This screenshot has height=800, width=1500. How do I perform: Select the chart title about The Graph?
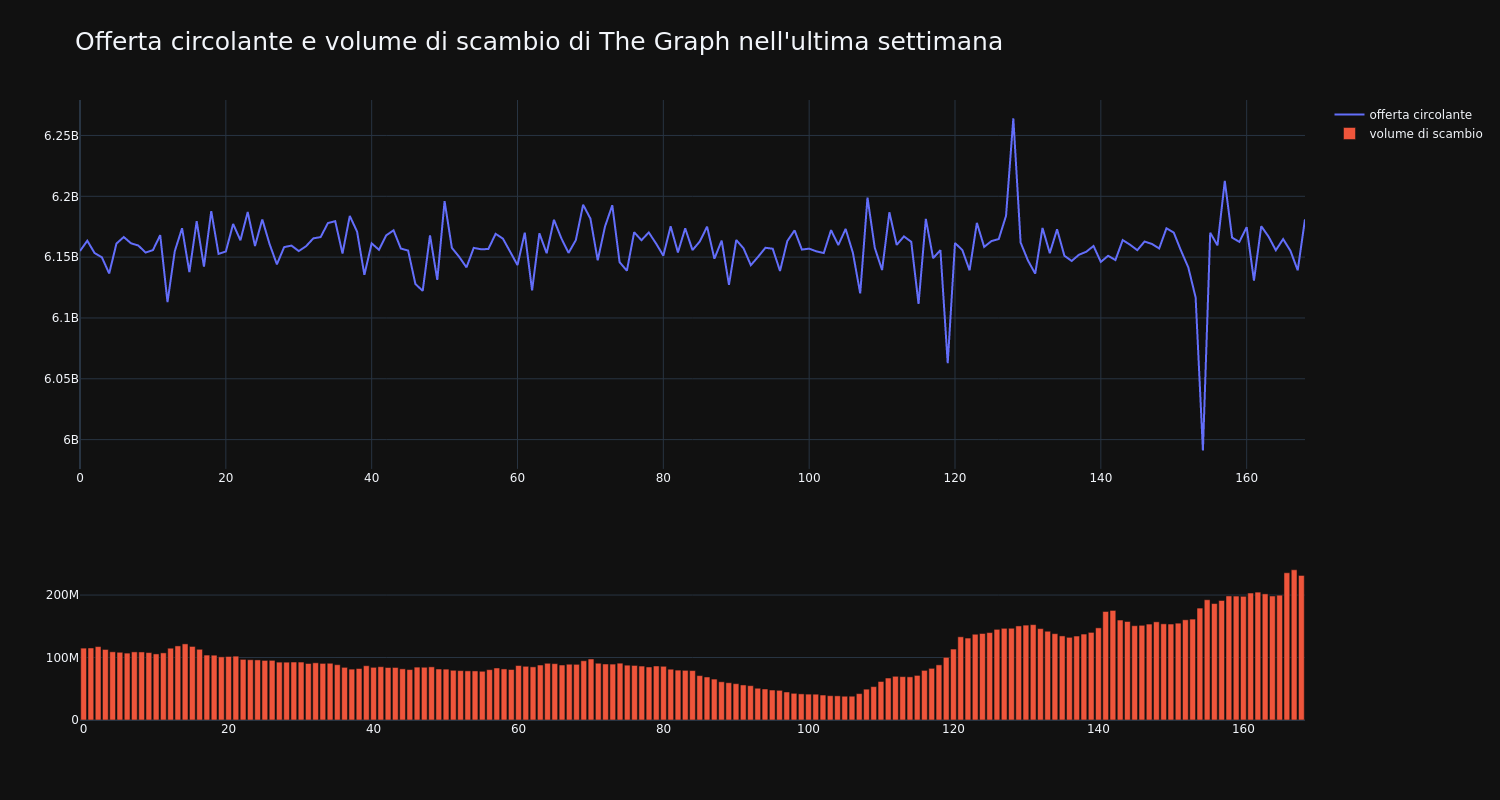pyautogui.click(x=538, y=42)
